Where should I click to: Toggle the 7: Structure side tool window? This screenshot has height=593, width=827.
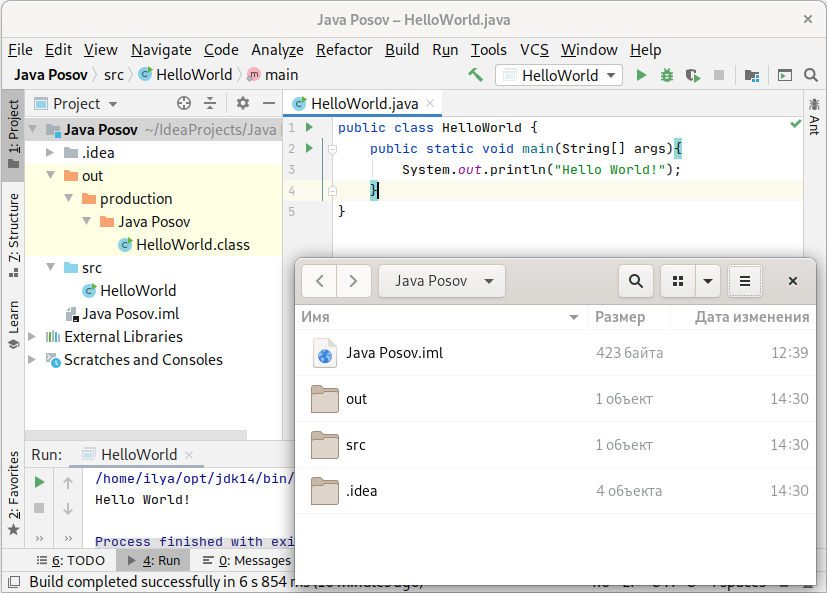pos(13,228)
